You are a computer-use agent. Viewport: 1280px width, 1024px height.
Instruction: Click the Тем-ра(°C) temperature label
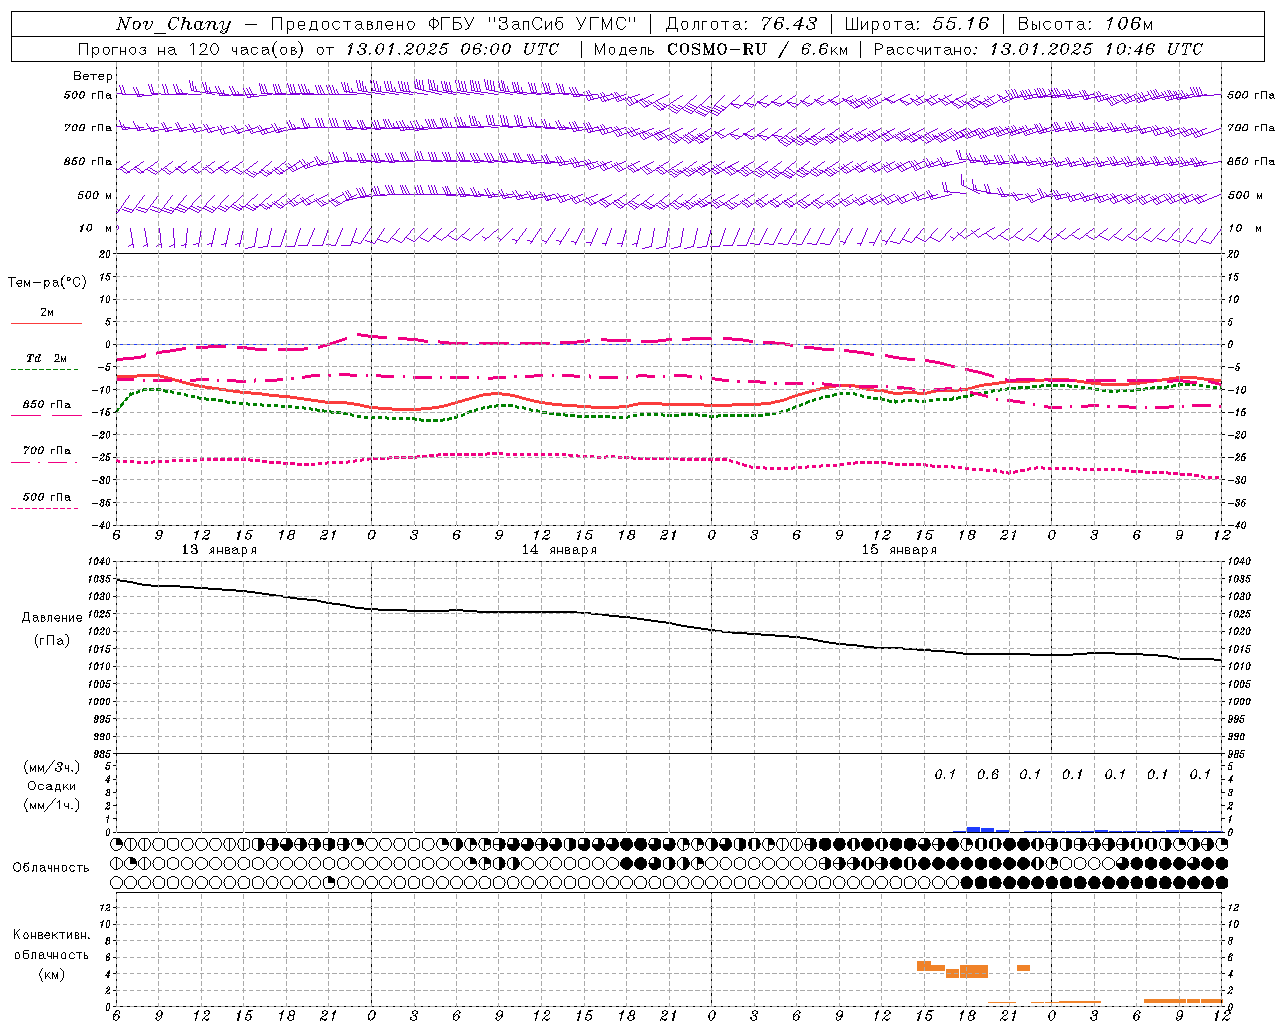coord(47,283)
